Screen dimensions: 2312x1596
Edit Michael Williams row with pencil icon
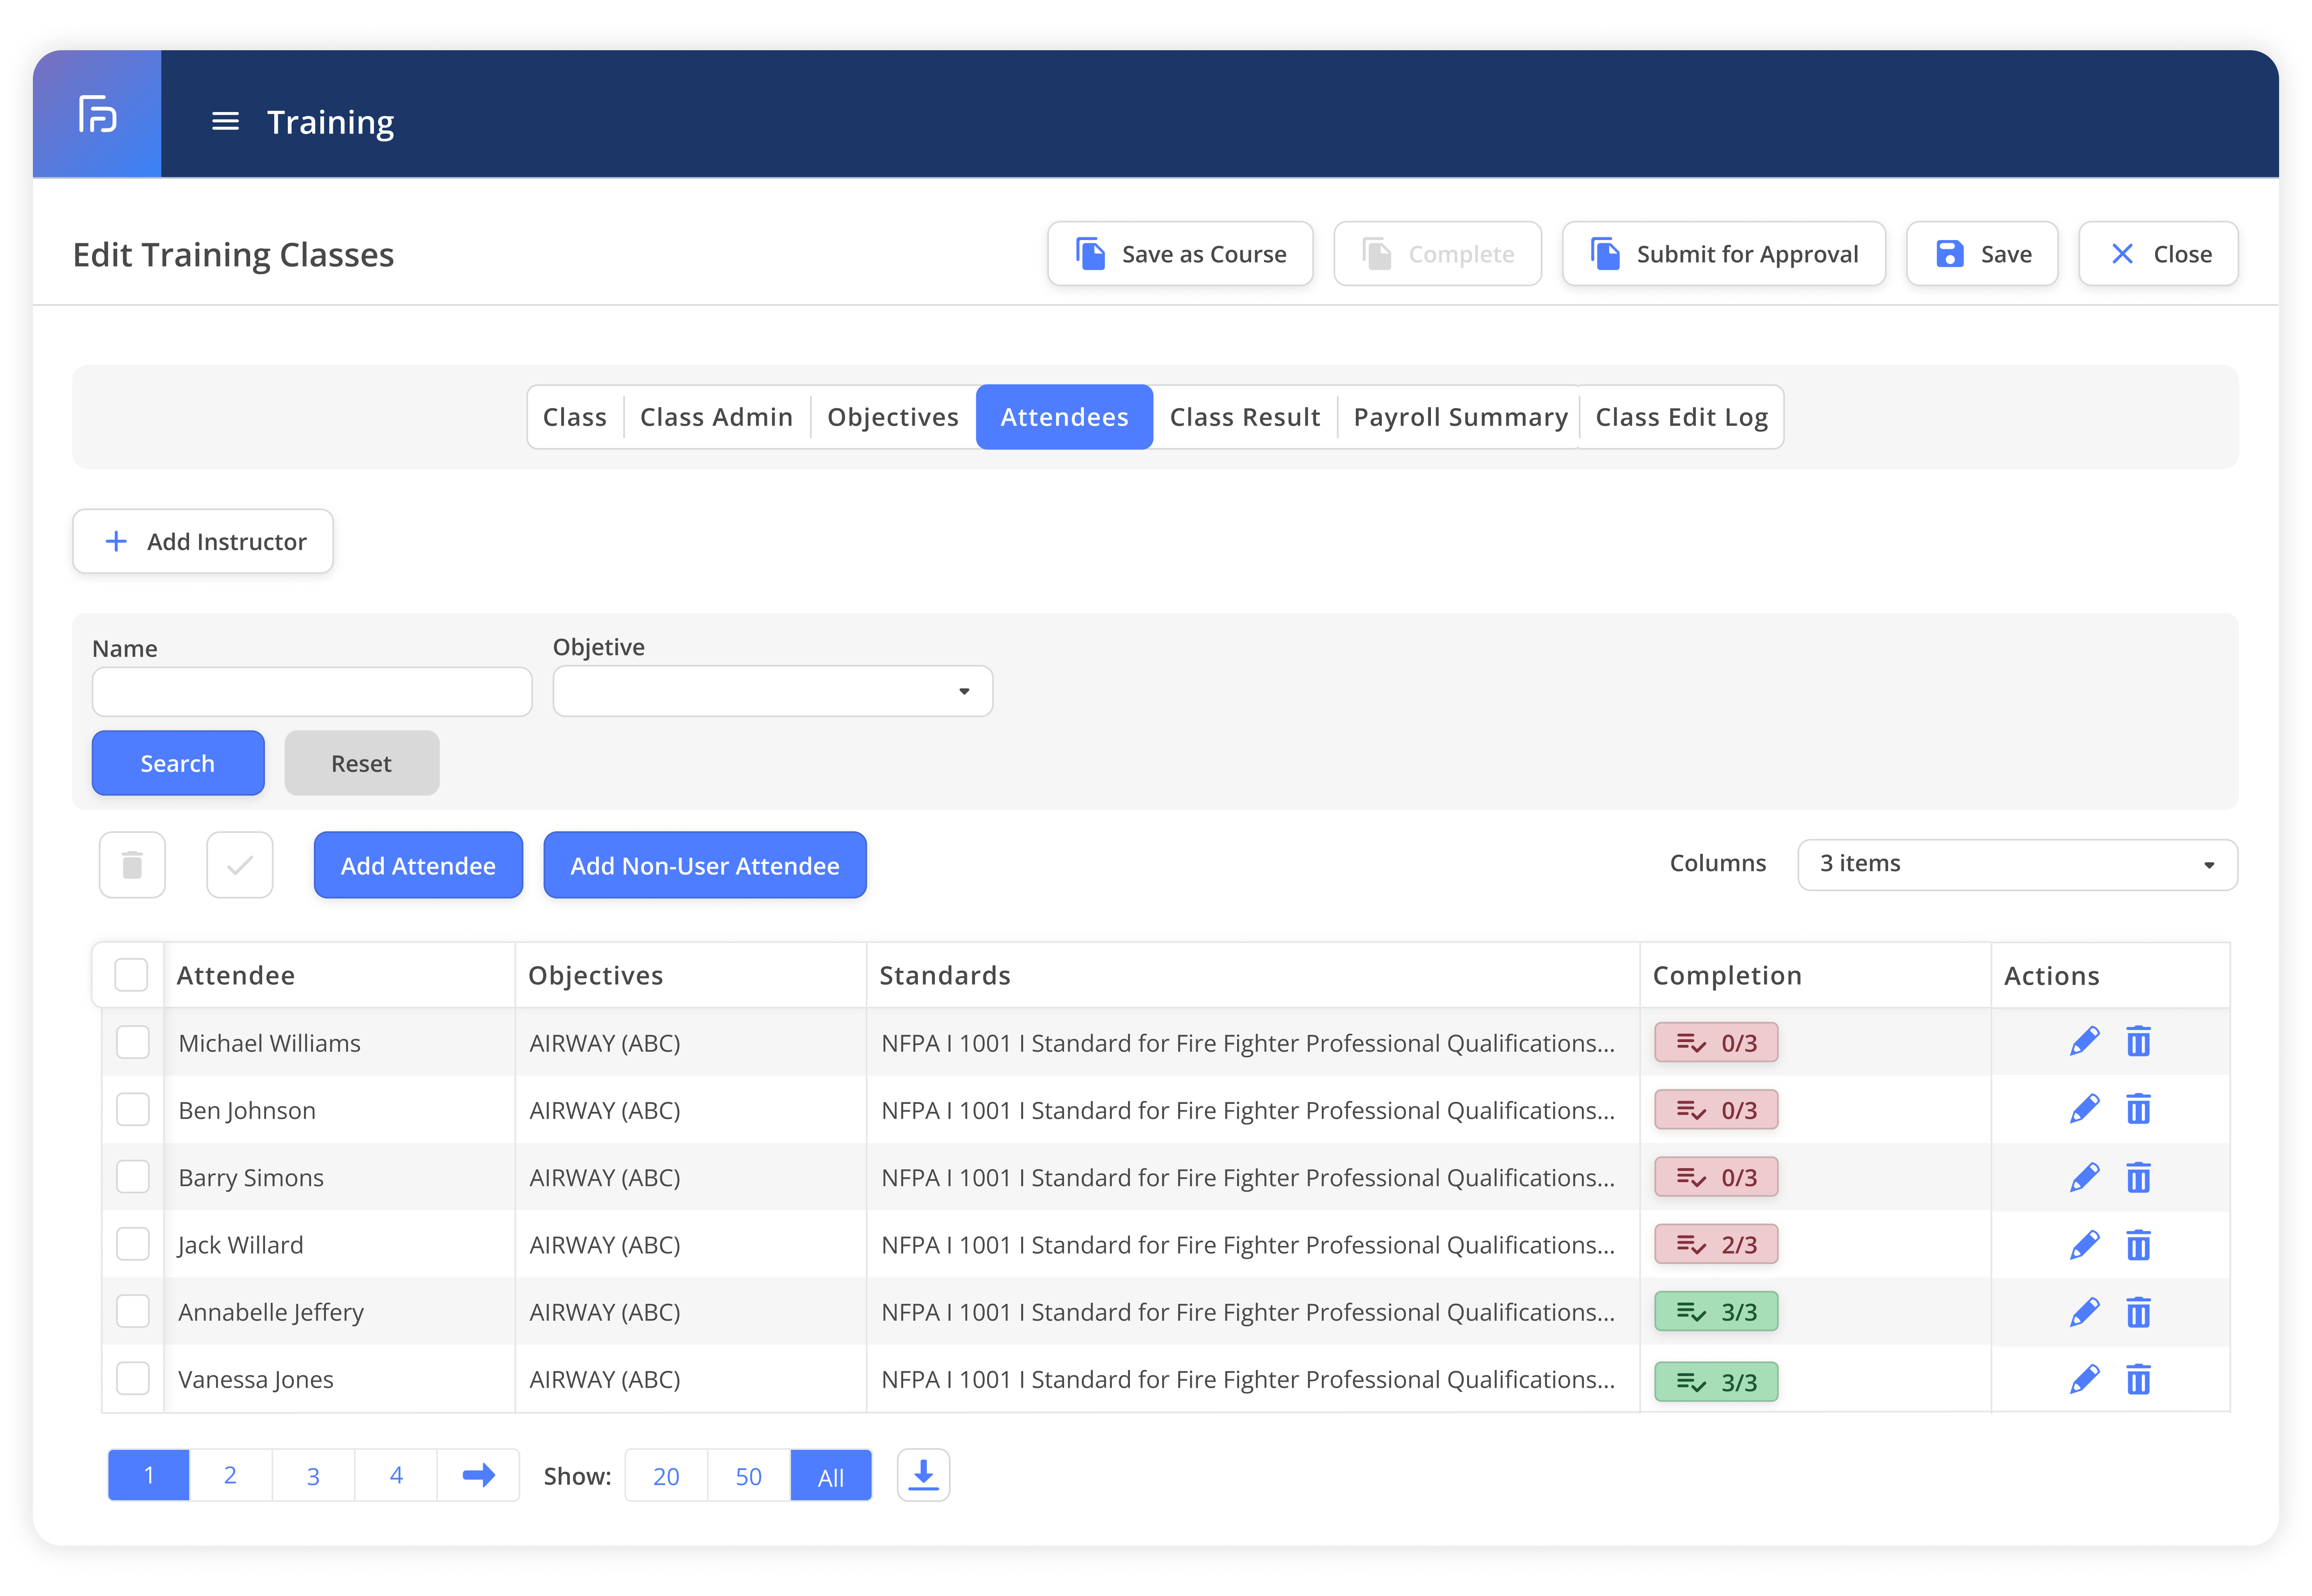(x=2084, y=1042)
